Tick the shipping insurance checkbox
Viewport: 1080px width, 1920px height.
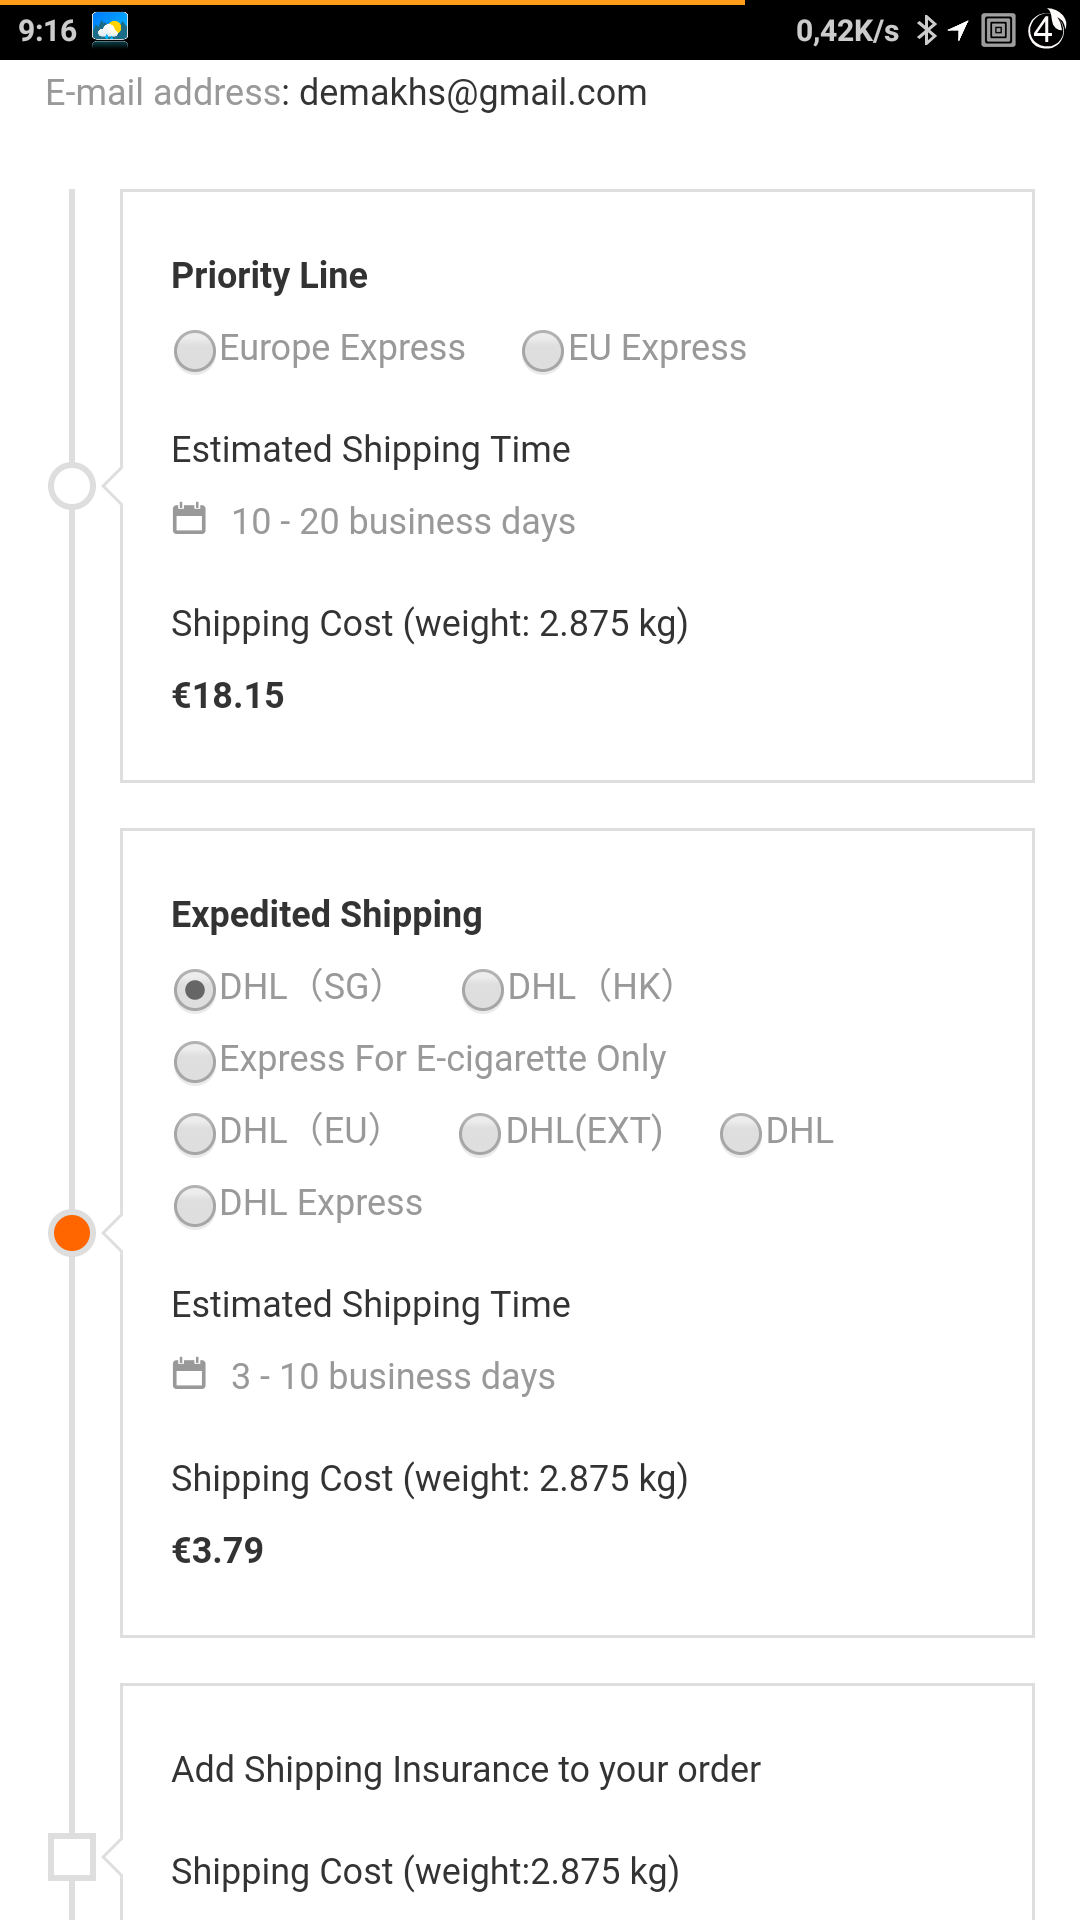tap(72, 1857)
